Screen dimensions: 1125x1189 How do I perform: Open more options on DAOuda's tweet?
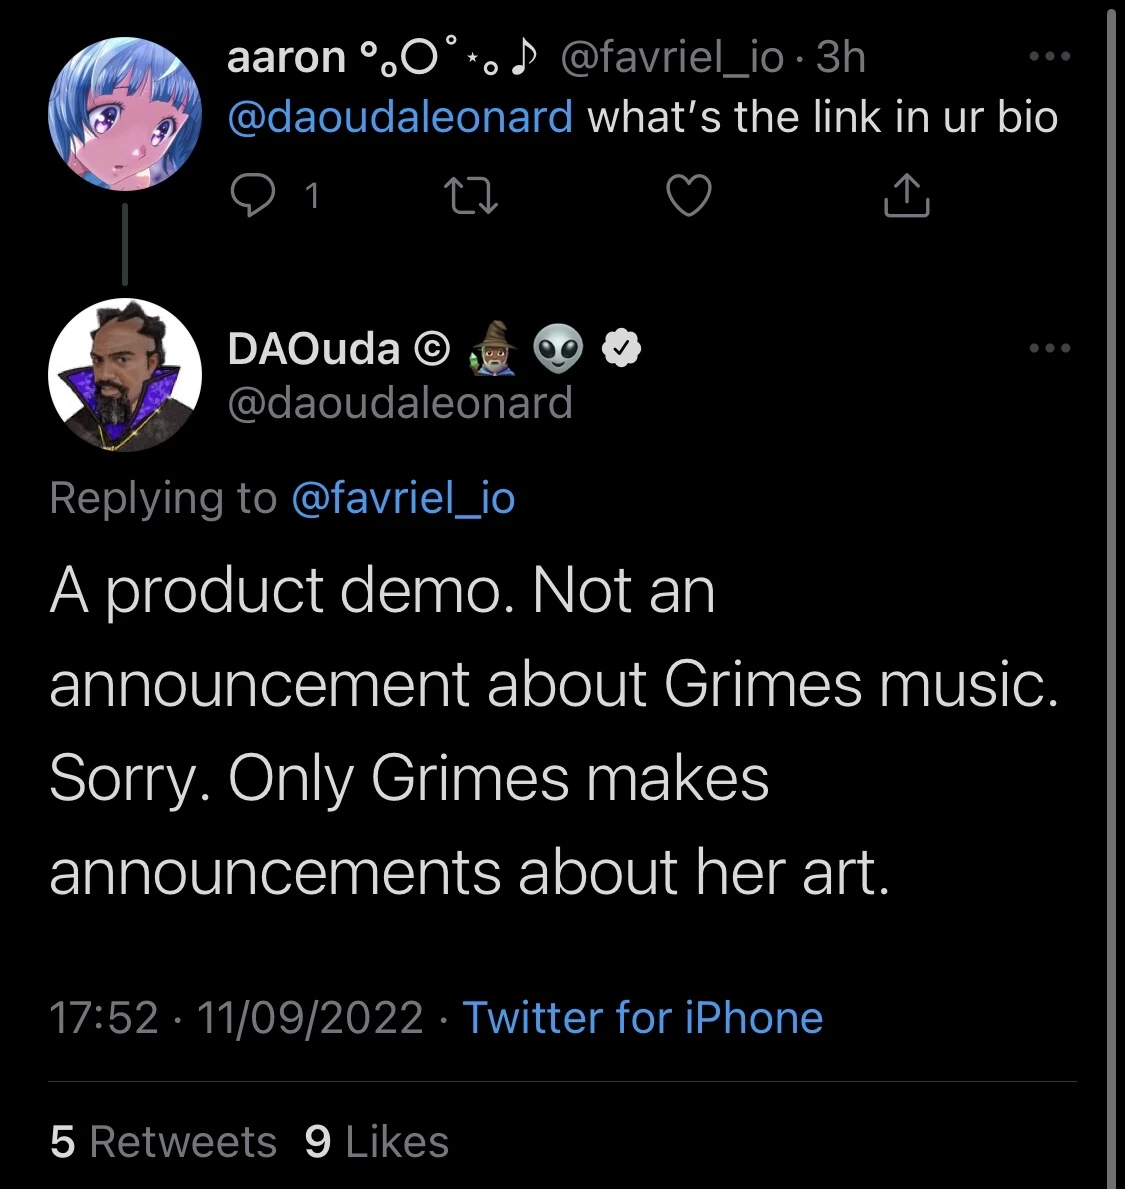pyautogui.click(x=1050, y=348)
